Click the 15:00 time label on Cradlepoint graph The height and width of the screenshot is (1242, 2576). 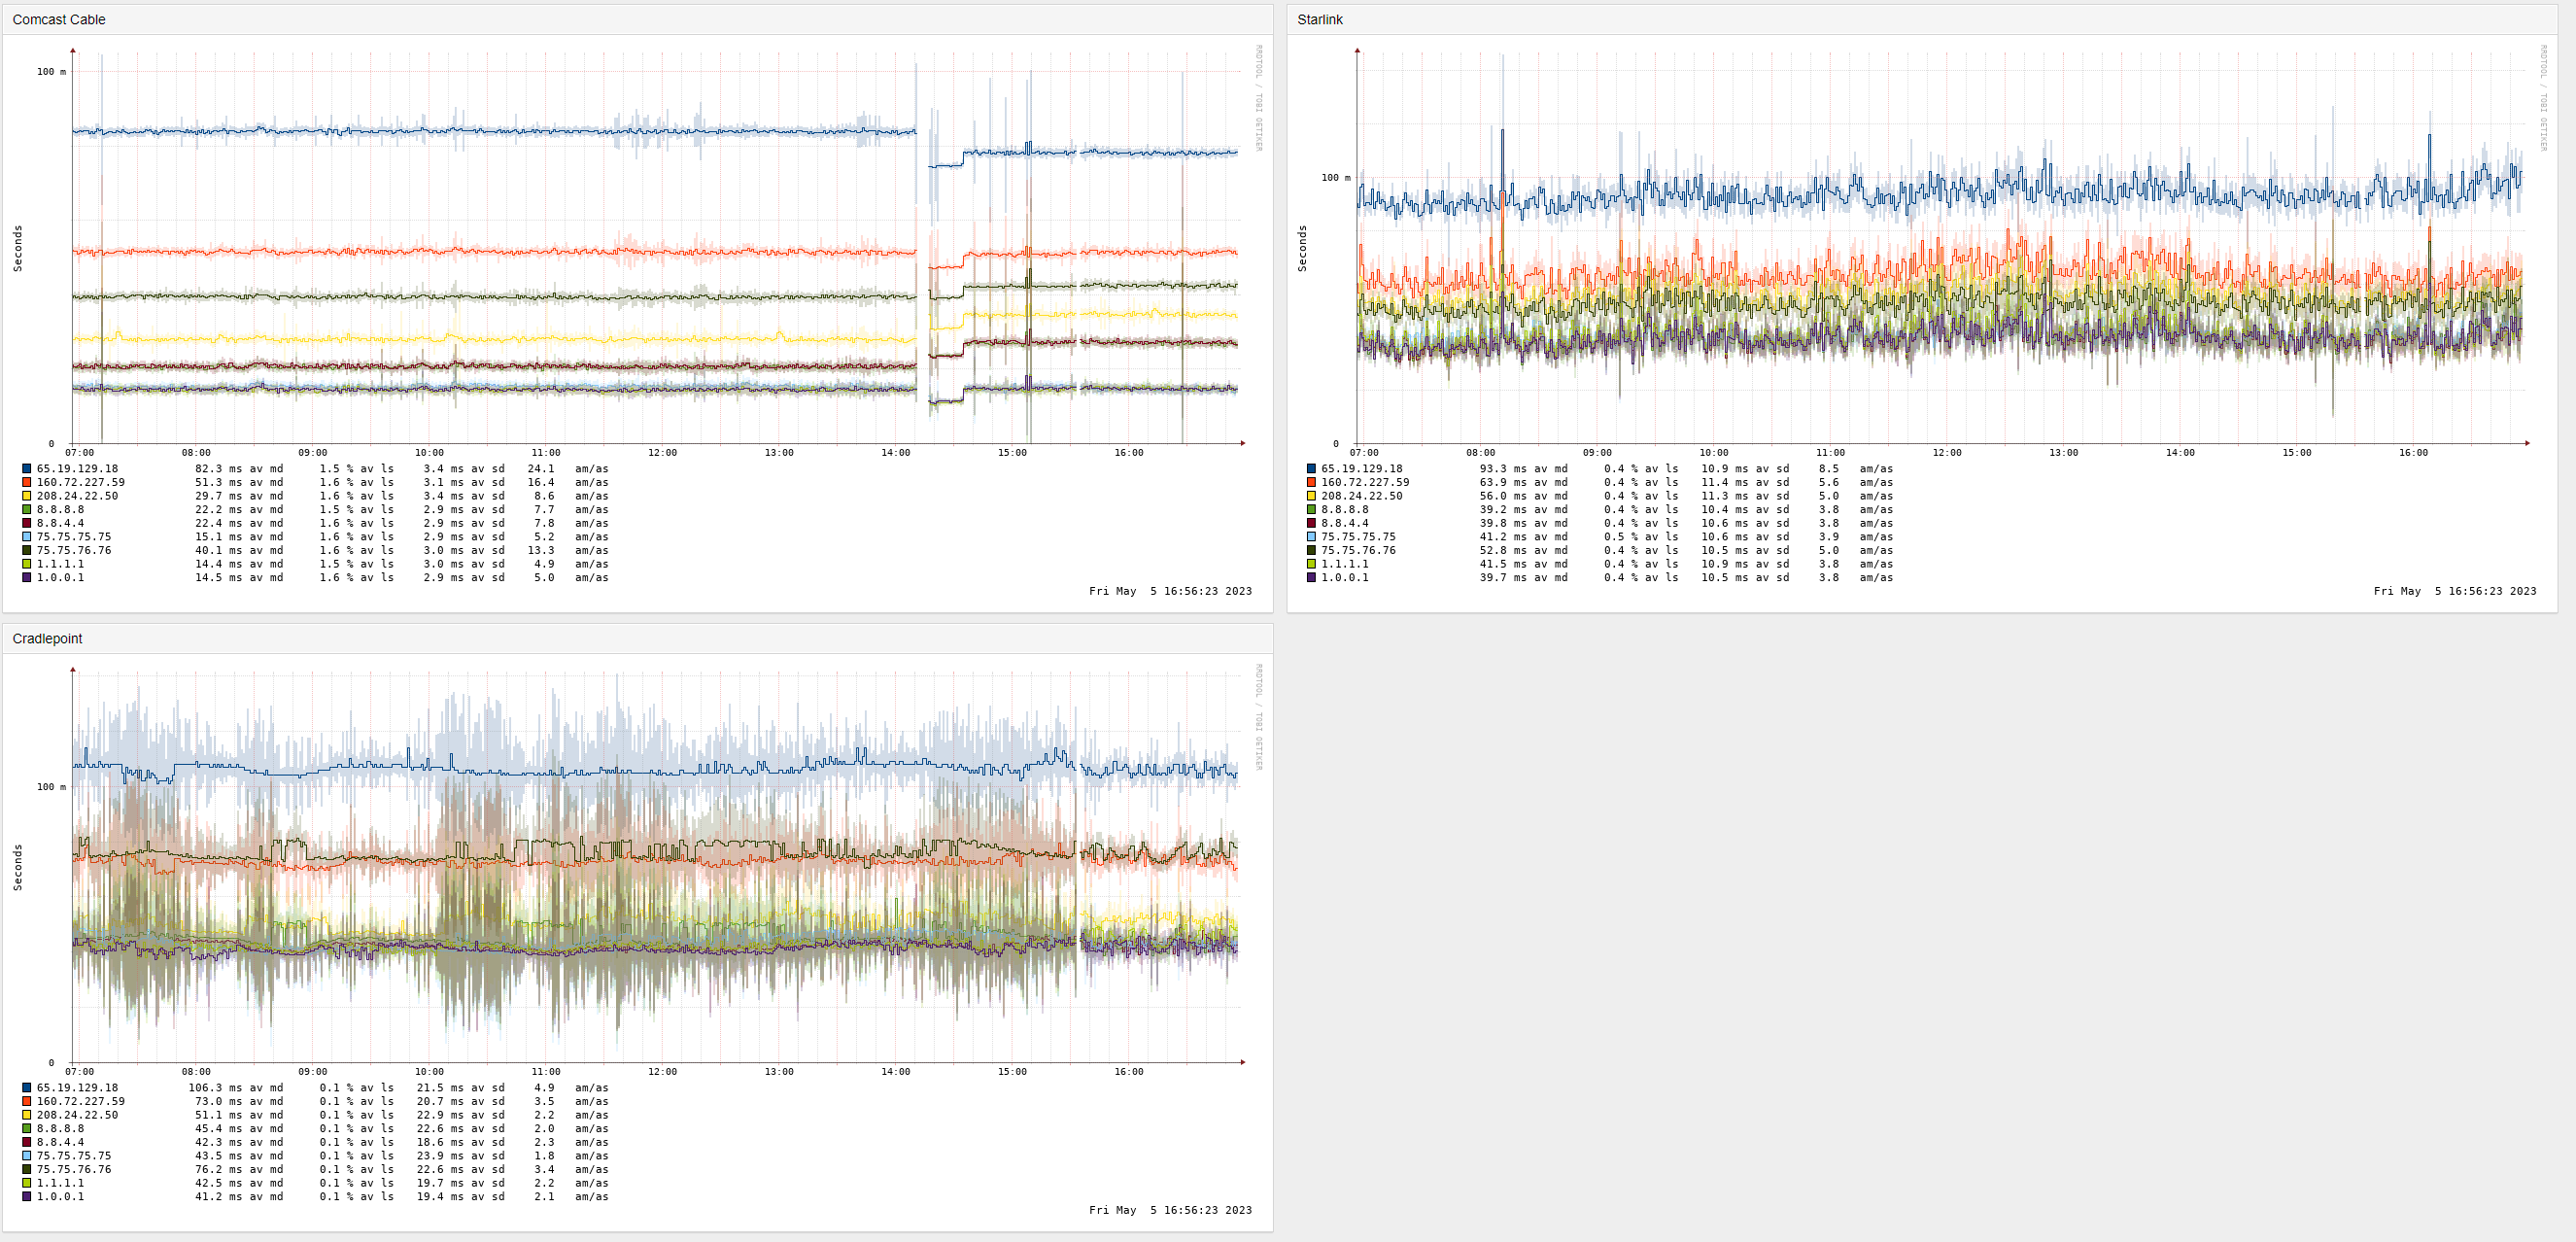1012,1072
